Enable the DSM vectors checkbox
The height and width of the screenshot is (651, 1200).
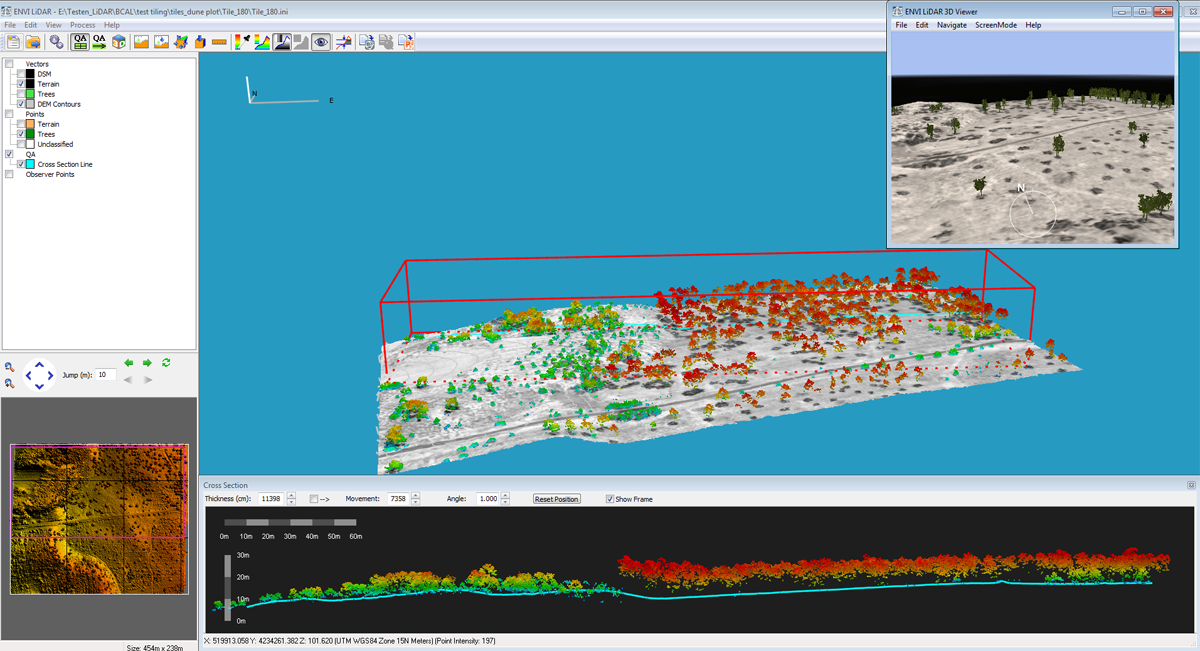point(21,74)
